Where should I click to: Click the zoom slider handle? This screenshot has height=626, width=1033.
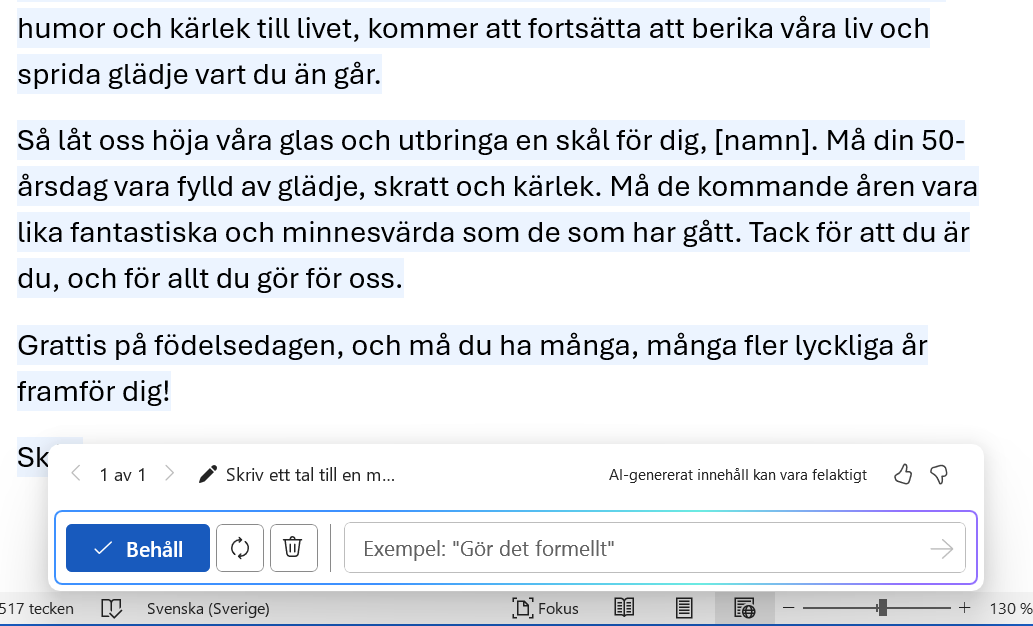[x=882, y=608]
